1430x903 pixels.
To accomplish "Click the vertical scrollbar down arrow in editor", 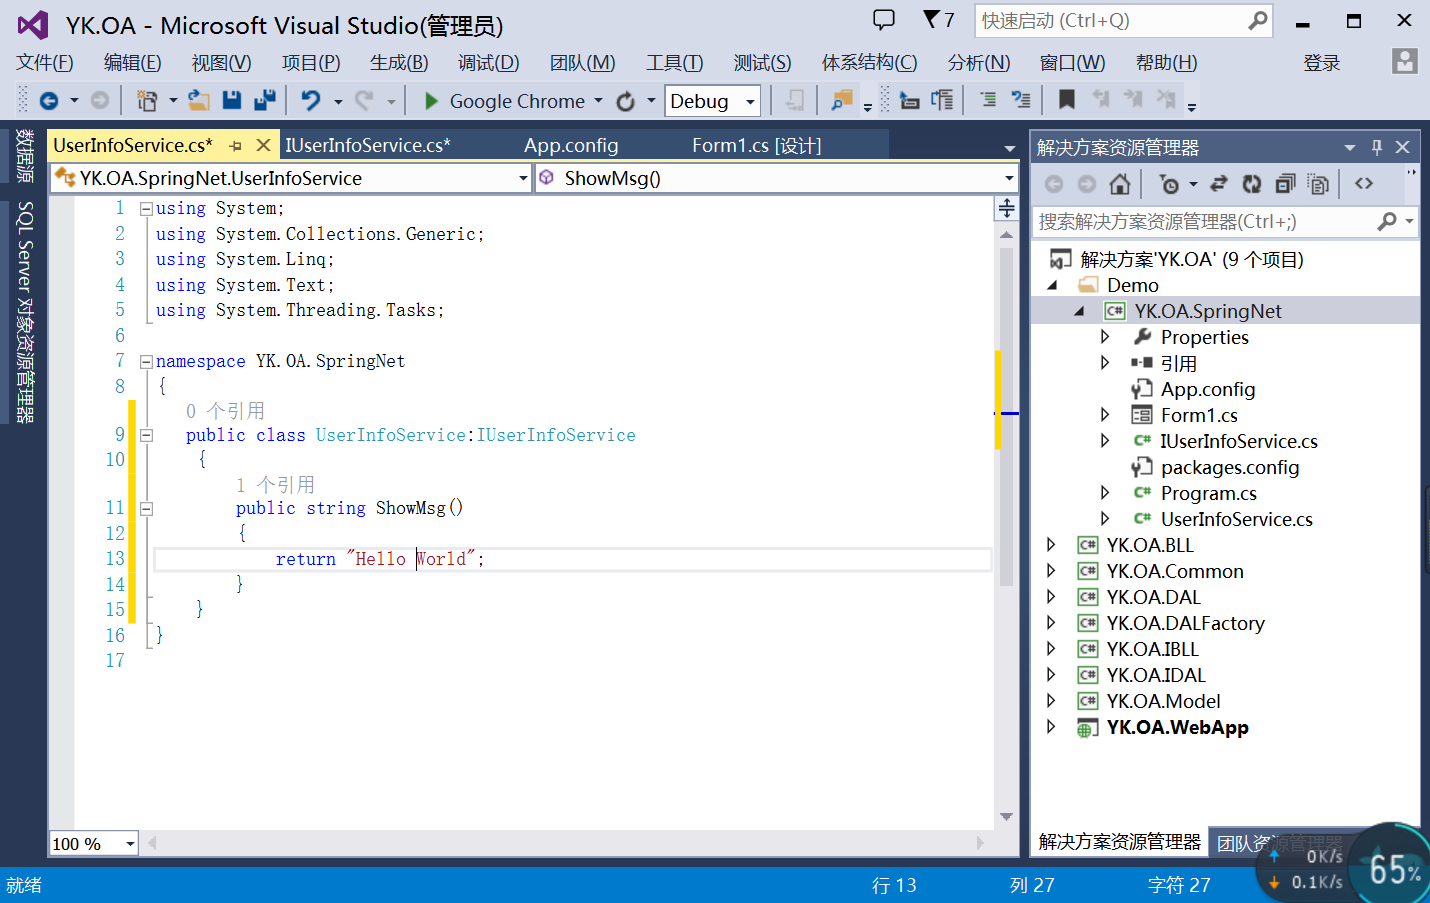I will pyautogui.click(x=1006, y=817).
